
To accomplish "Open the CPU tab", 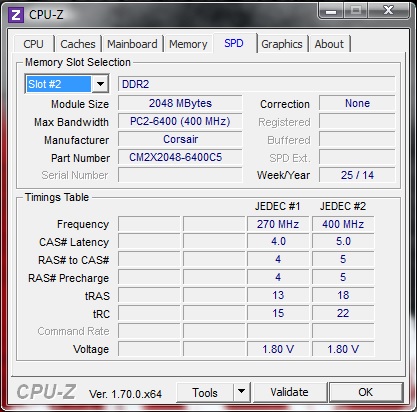I will pyautogui.click(x=34, y=44).
